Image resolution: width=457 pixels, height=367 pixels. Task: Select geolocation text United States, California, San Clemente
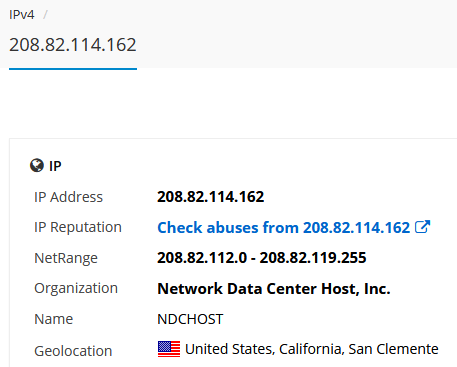tap(312, 349)
